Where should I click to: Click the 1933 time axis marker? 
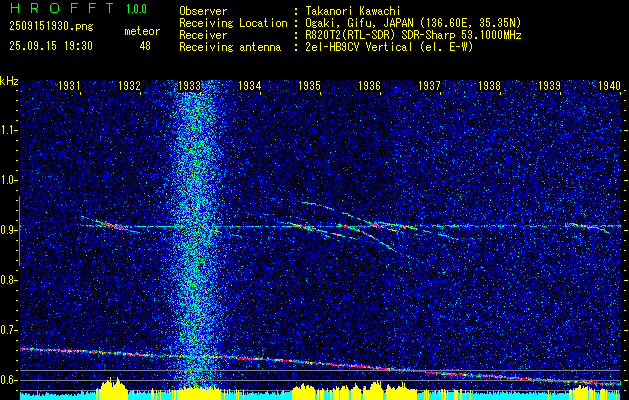point(189,85)
